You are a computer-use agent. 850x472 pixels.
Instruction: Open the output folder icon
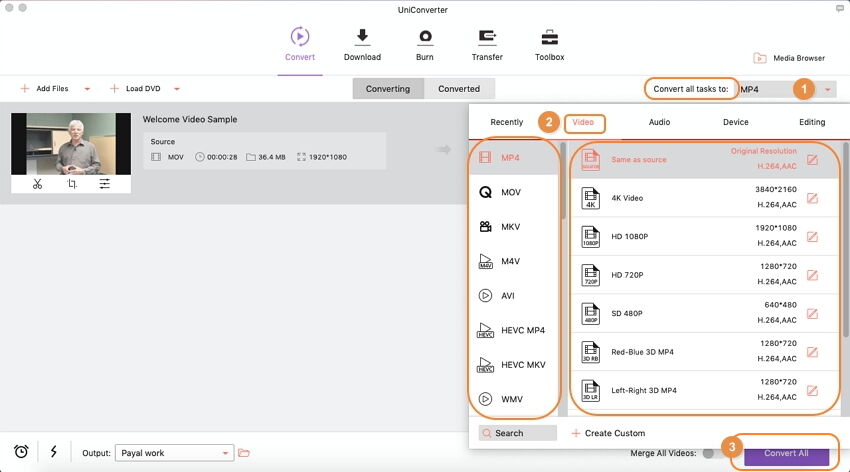coord(244,453)
